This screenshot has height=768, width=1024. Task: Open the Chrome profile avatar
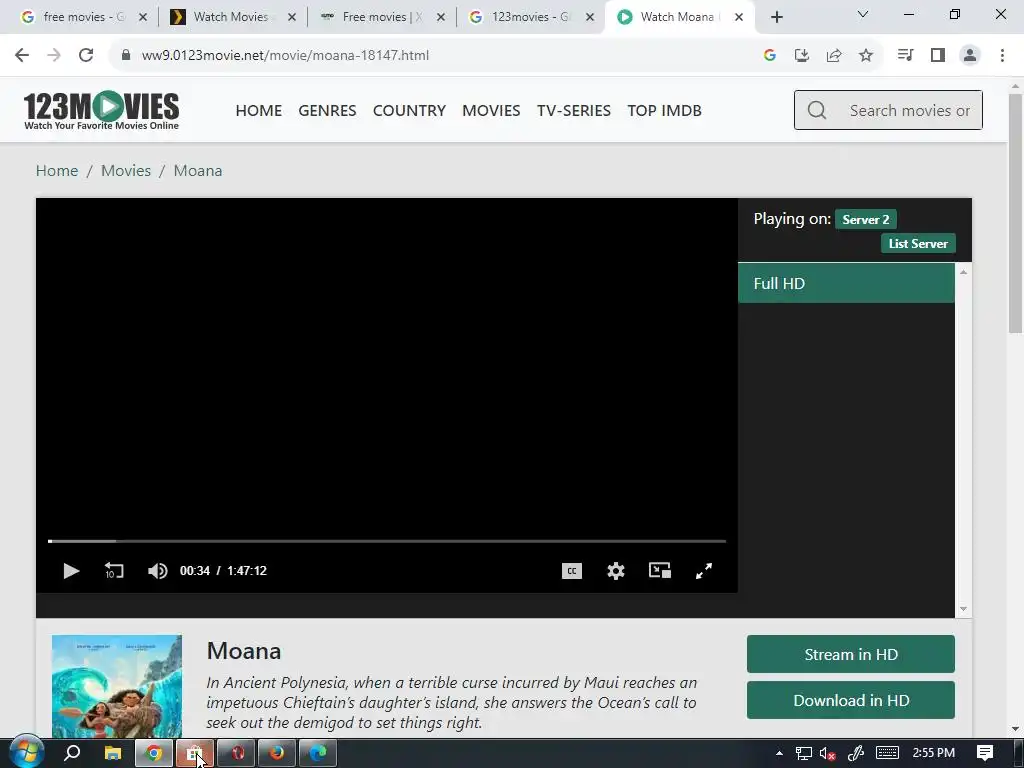tap(970, 56)
